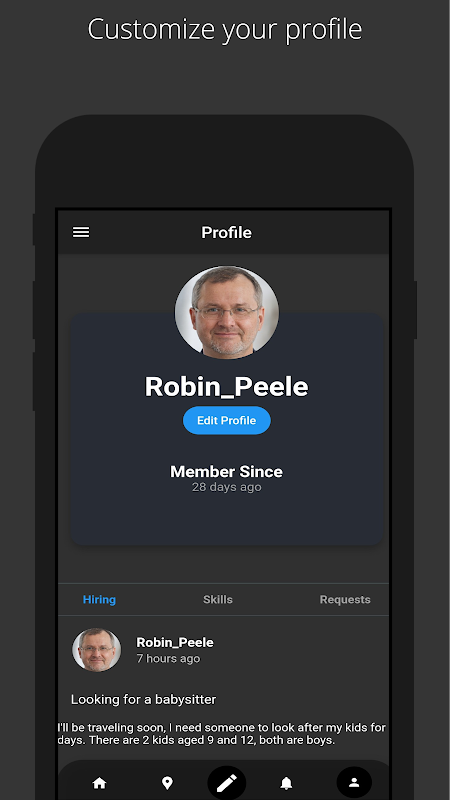
Task: Go to the home tab icon
Action: (99, 783)
